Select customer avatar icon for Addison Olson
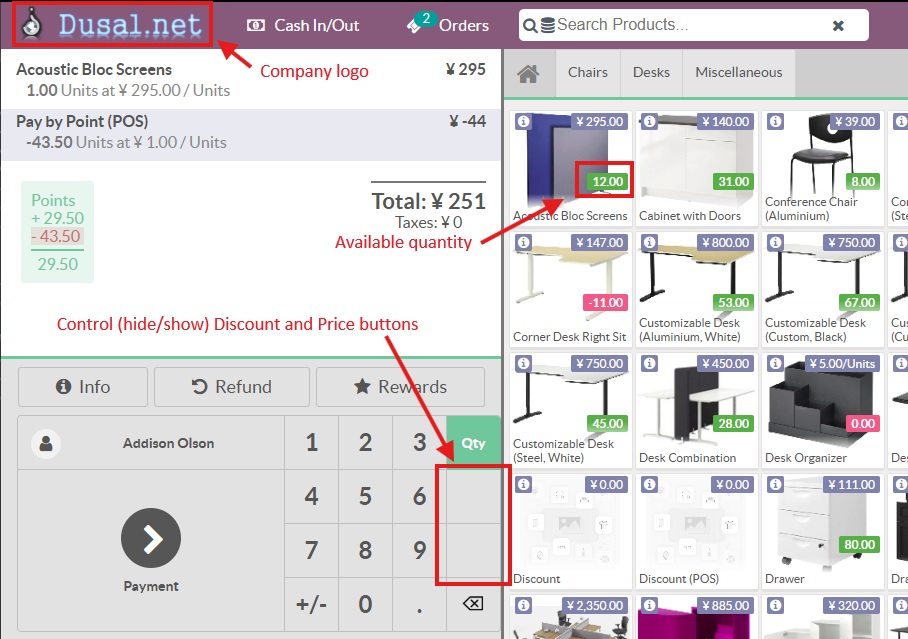 [45, 443]
